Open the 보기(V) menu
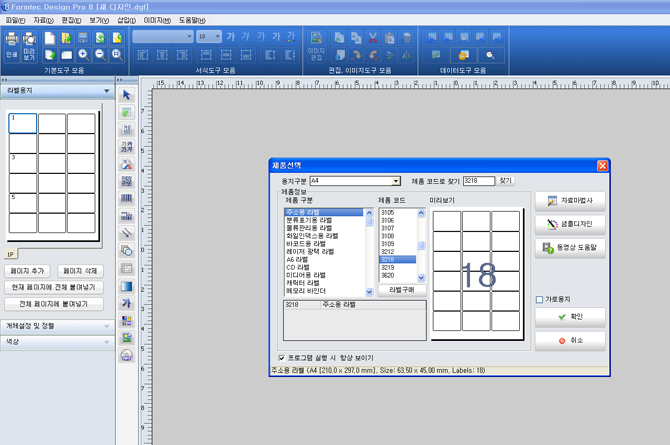 (x=99, y=21)
